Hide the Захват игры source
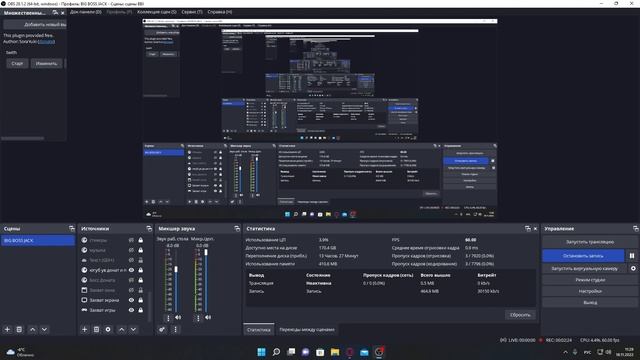The width and height of the screenshot is (640, 360). (x=131, y=310)
